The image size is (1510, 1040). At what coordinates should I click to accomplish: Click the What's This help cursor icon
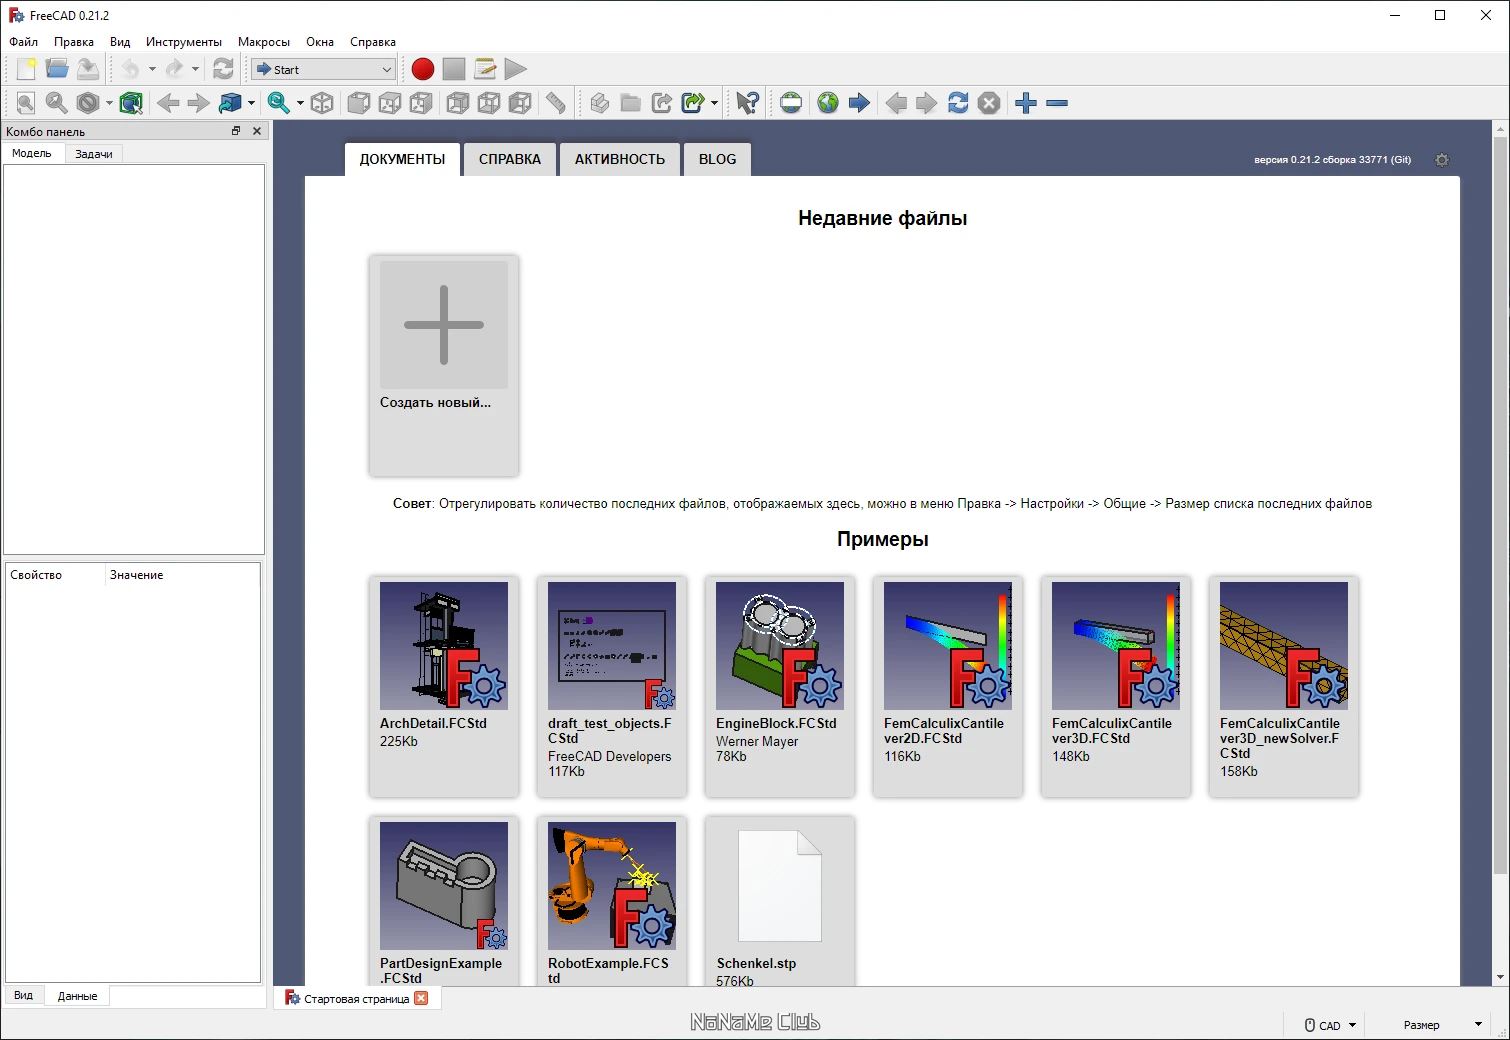click(x=747, y=103)
